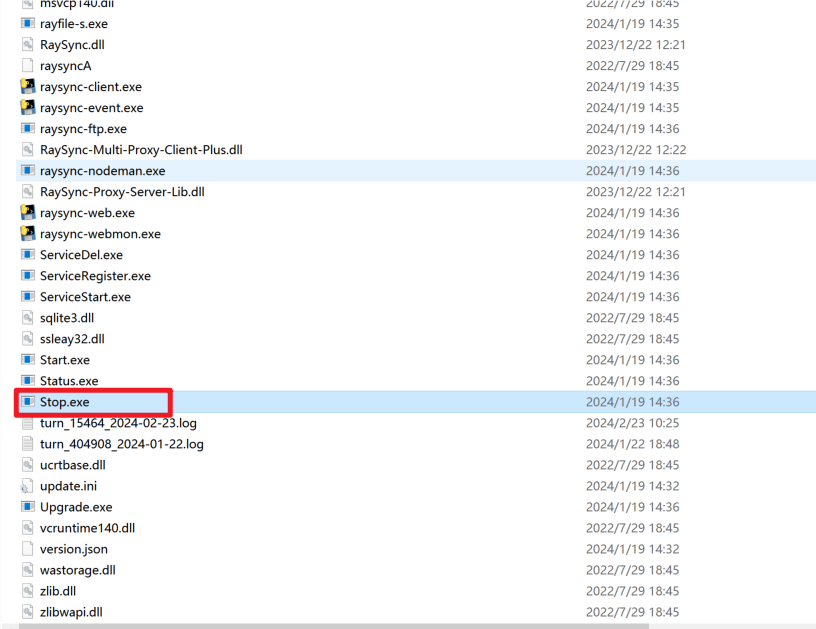Click the raysync-web.exe application icon
816x629 pixels.
coord(28,213)
